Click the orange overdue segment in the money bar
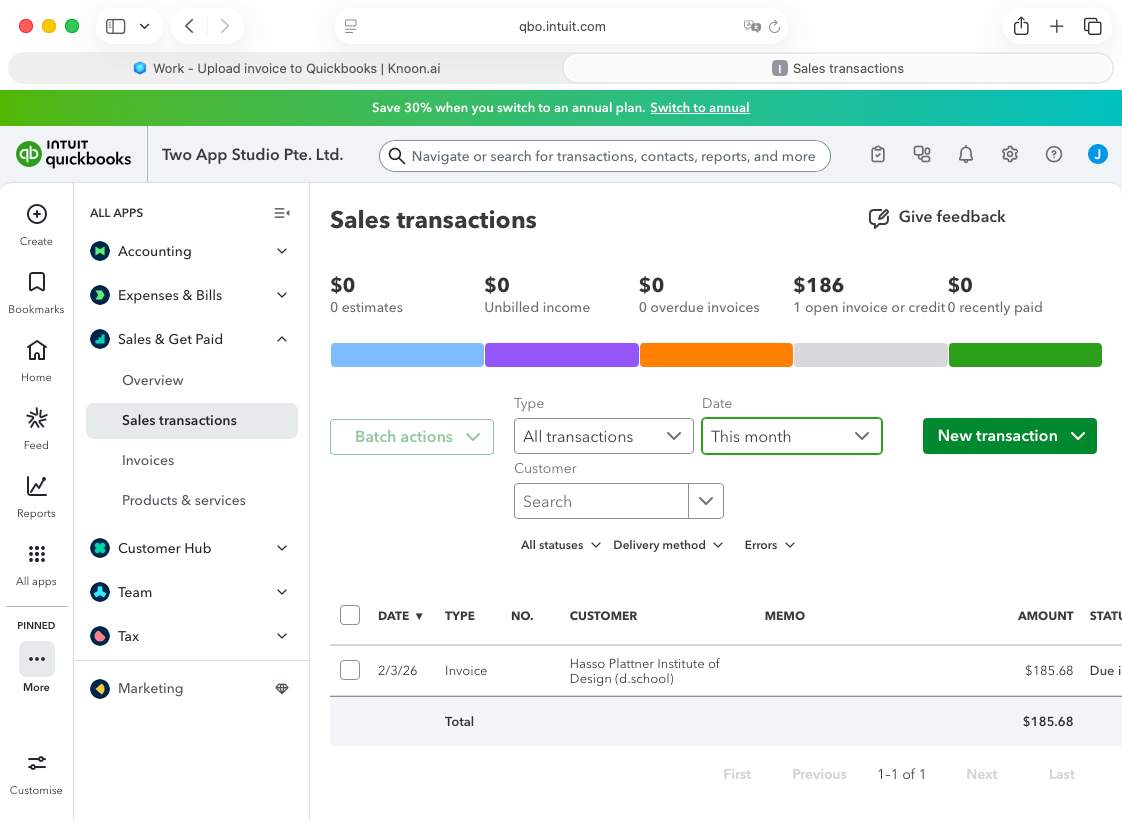The height and width of the screenshot is (828, 1122). point(716,354)
